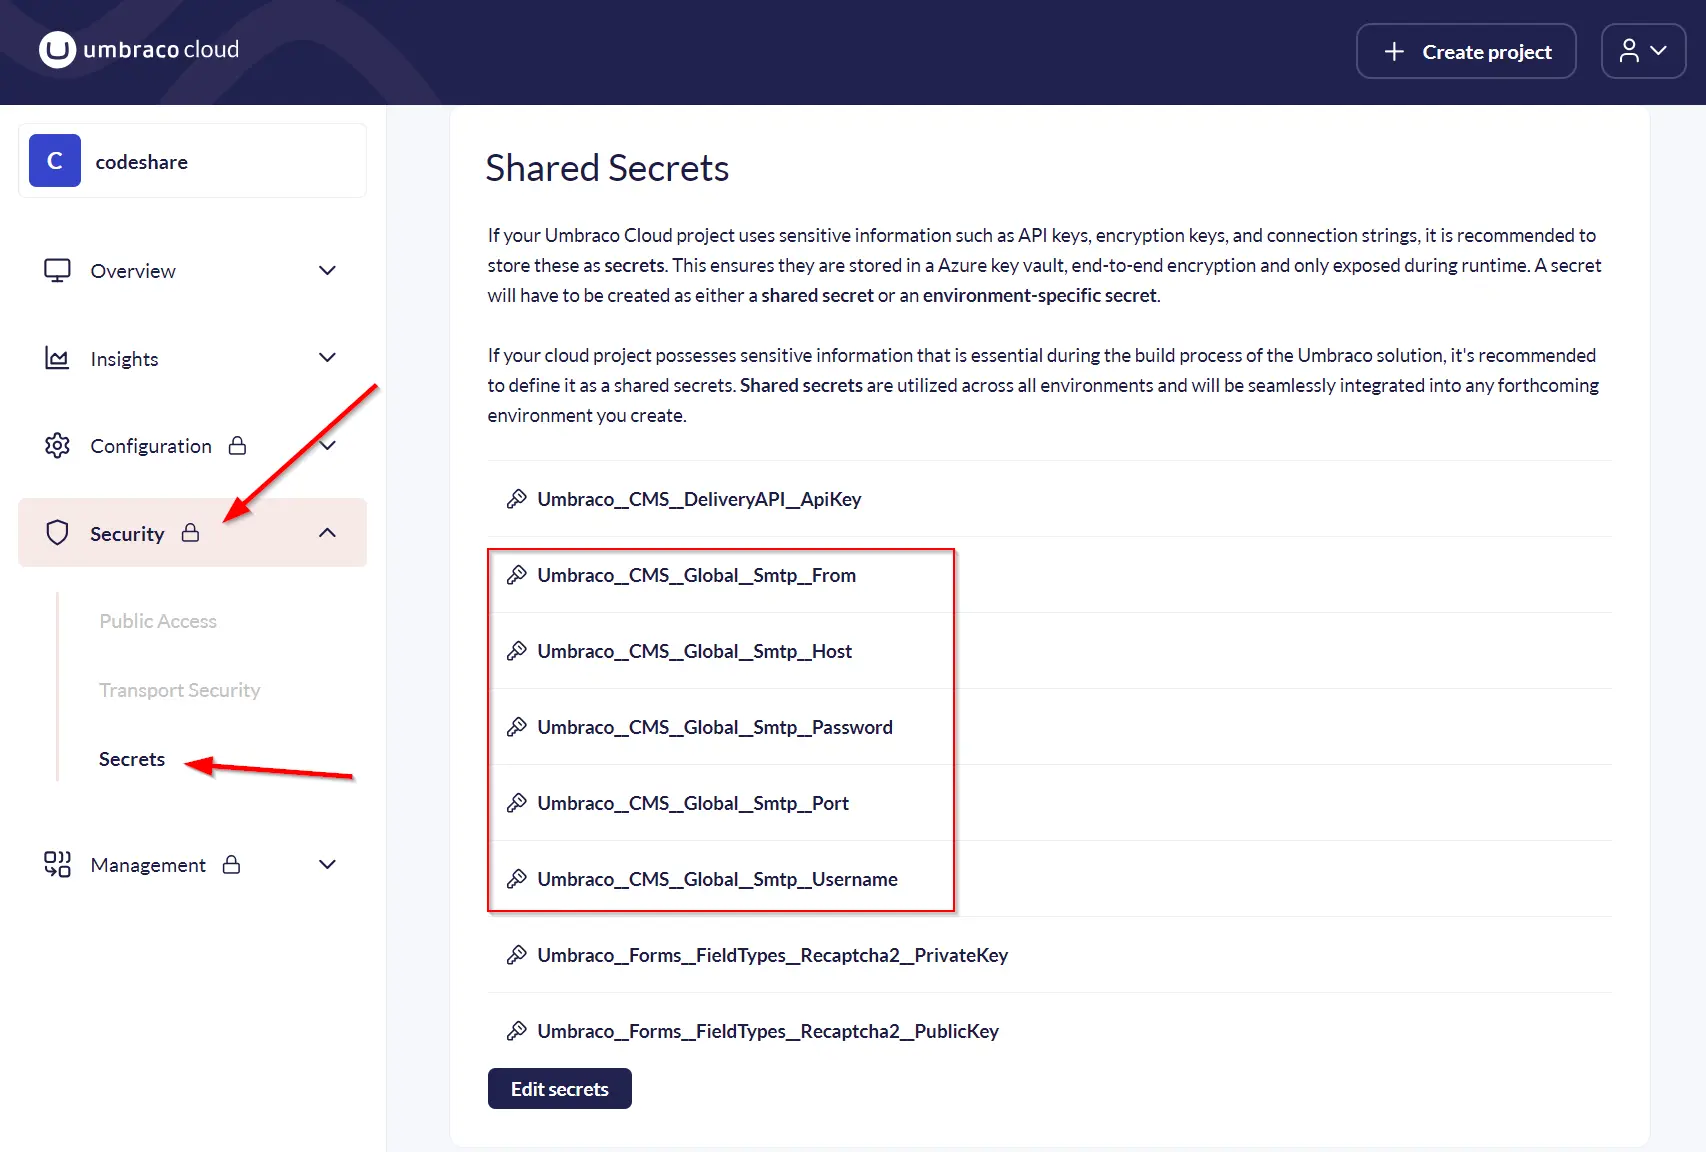Click the Security shield icon
Screen dimensions: 1706x1152
57,533
